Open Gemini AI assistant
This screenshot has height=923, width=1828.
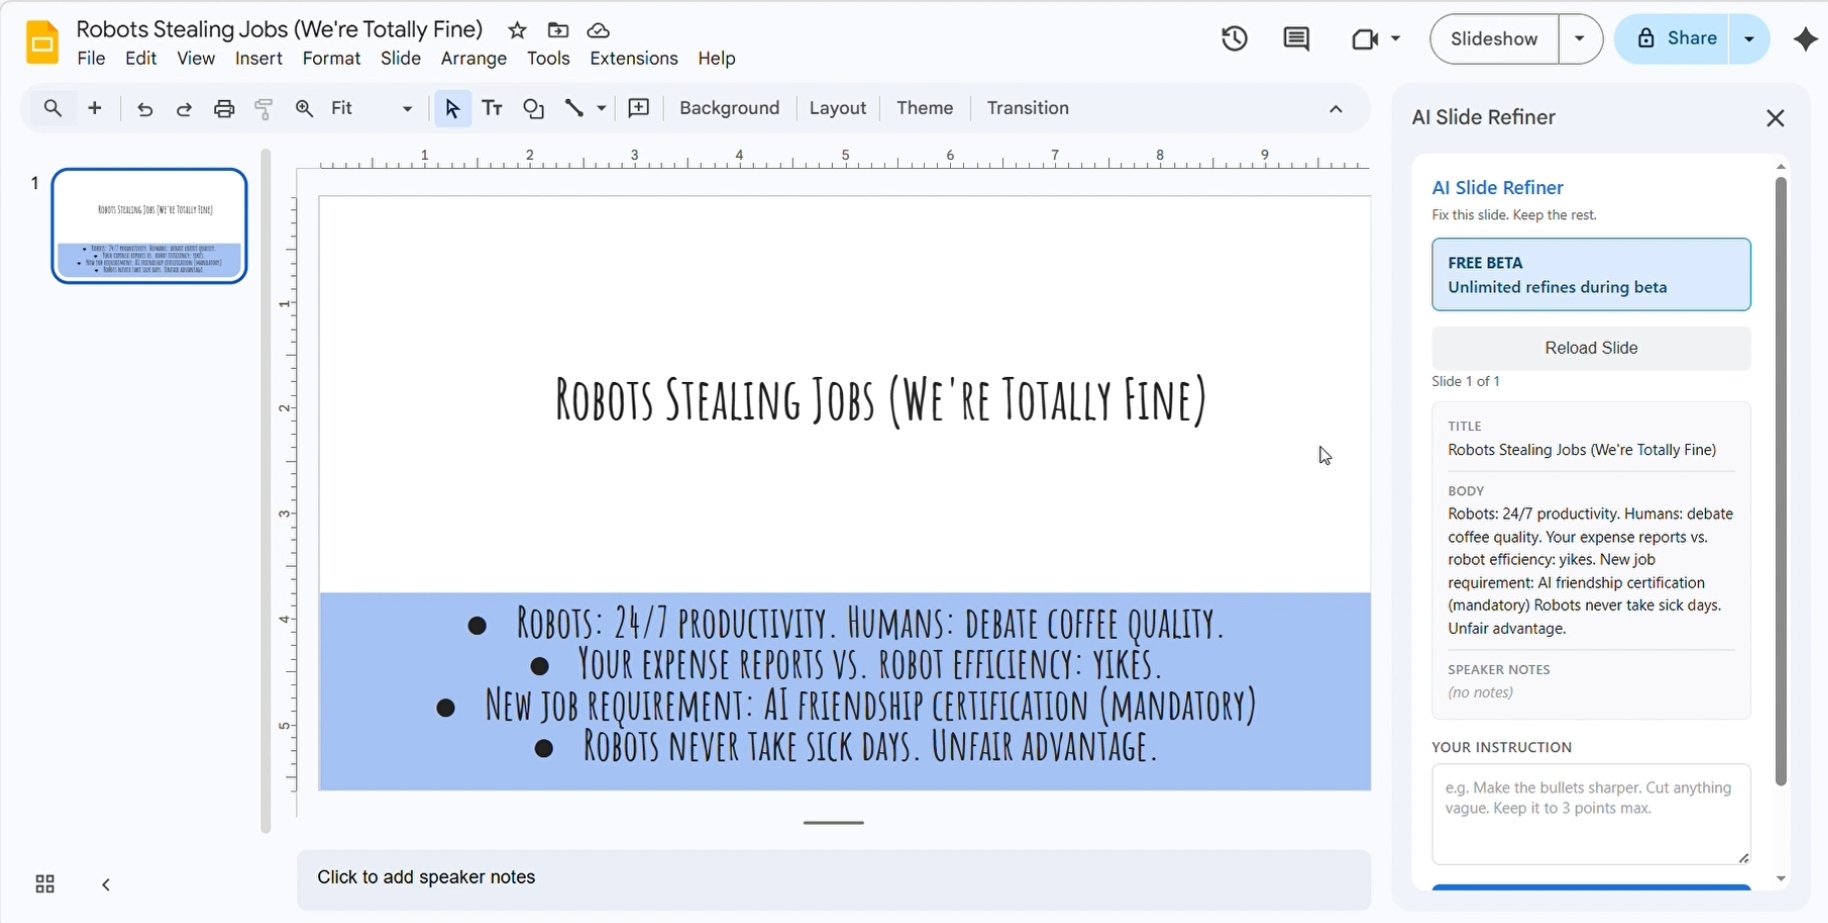[1806, 40]
